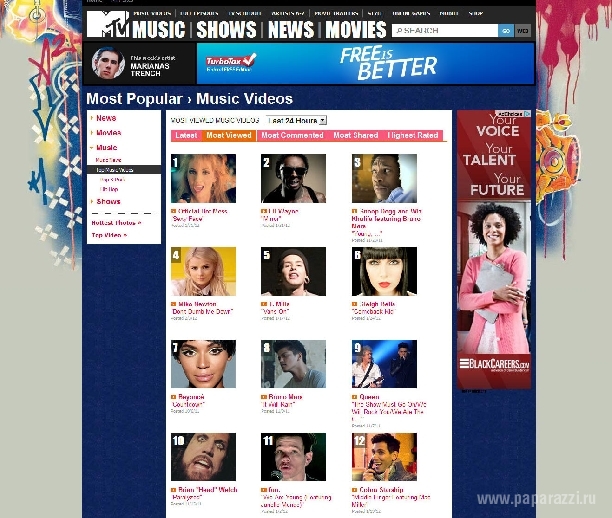Click the video icon beside Snoop Dogg title
The width and height of the screenshot is (612, 518).
coord(354,211)
